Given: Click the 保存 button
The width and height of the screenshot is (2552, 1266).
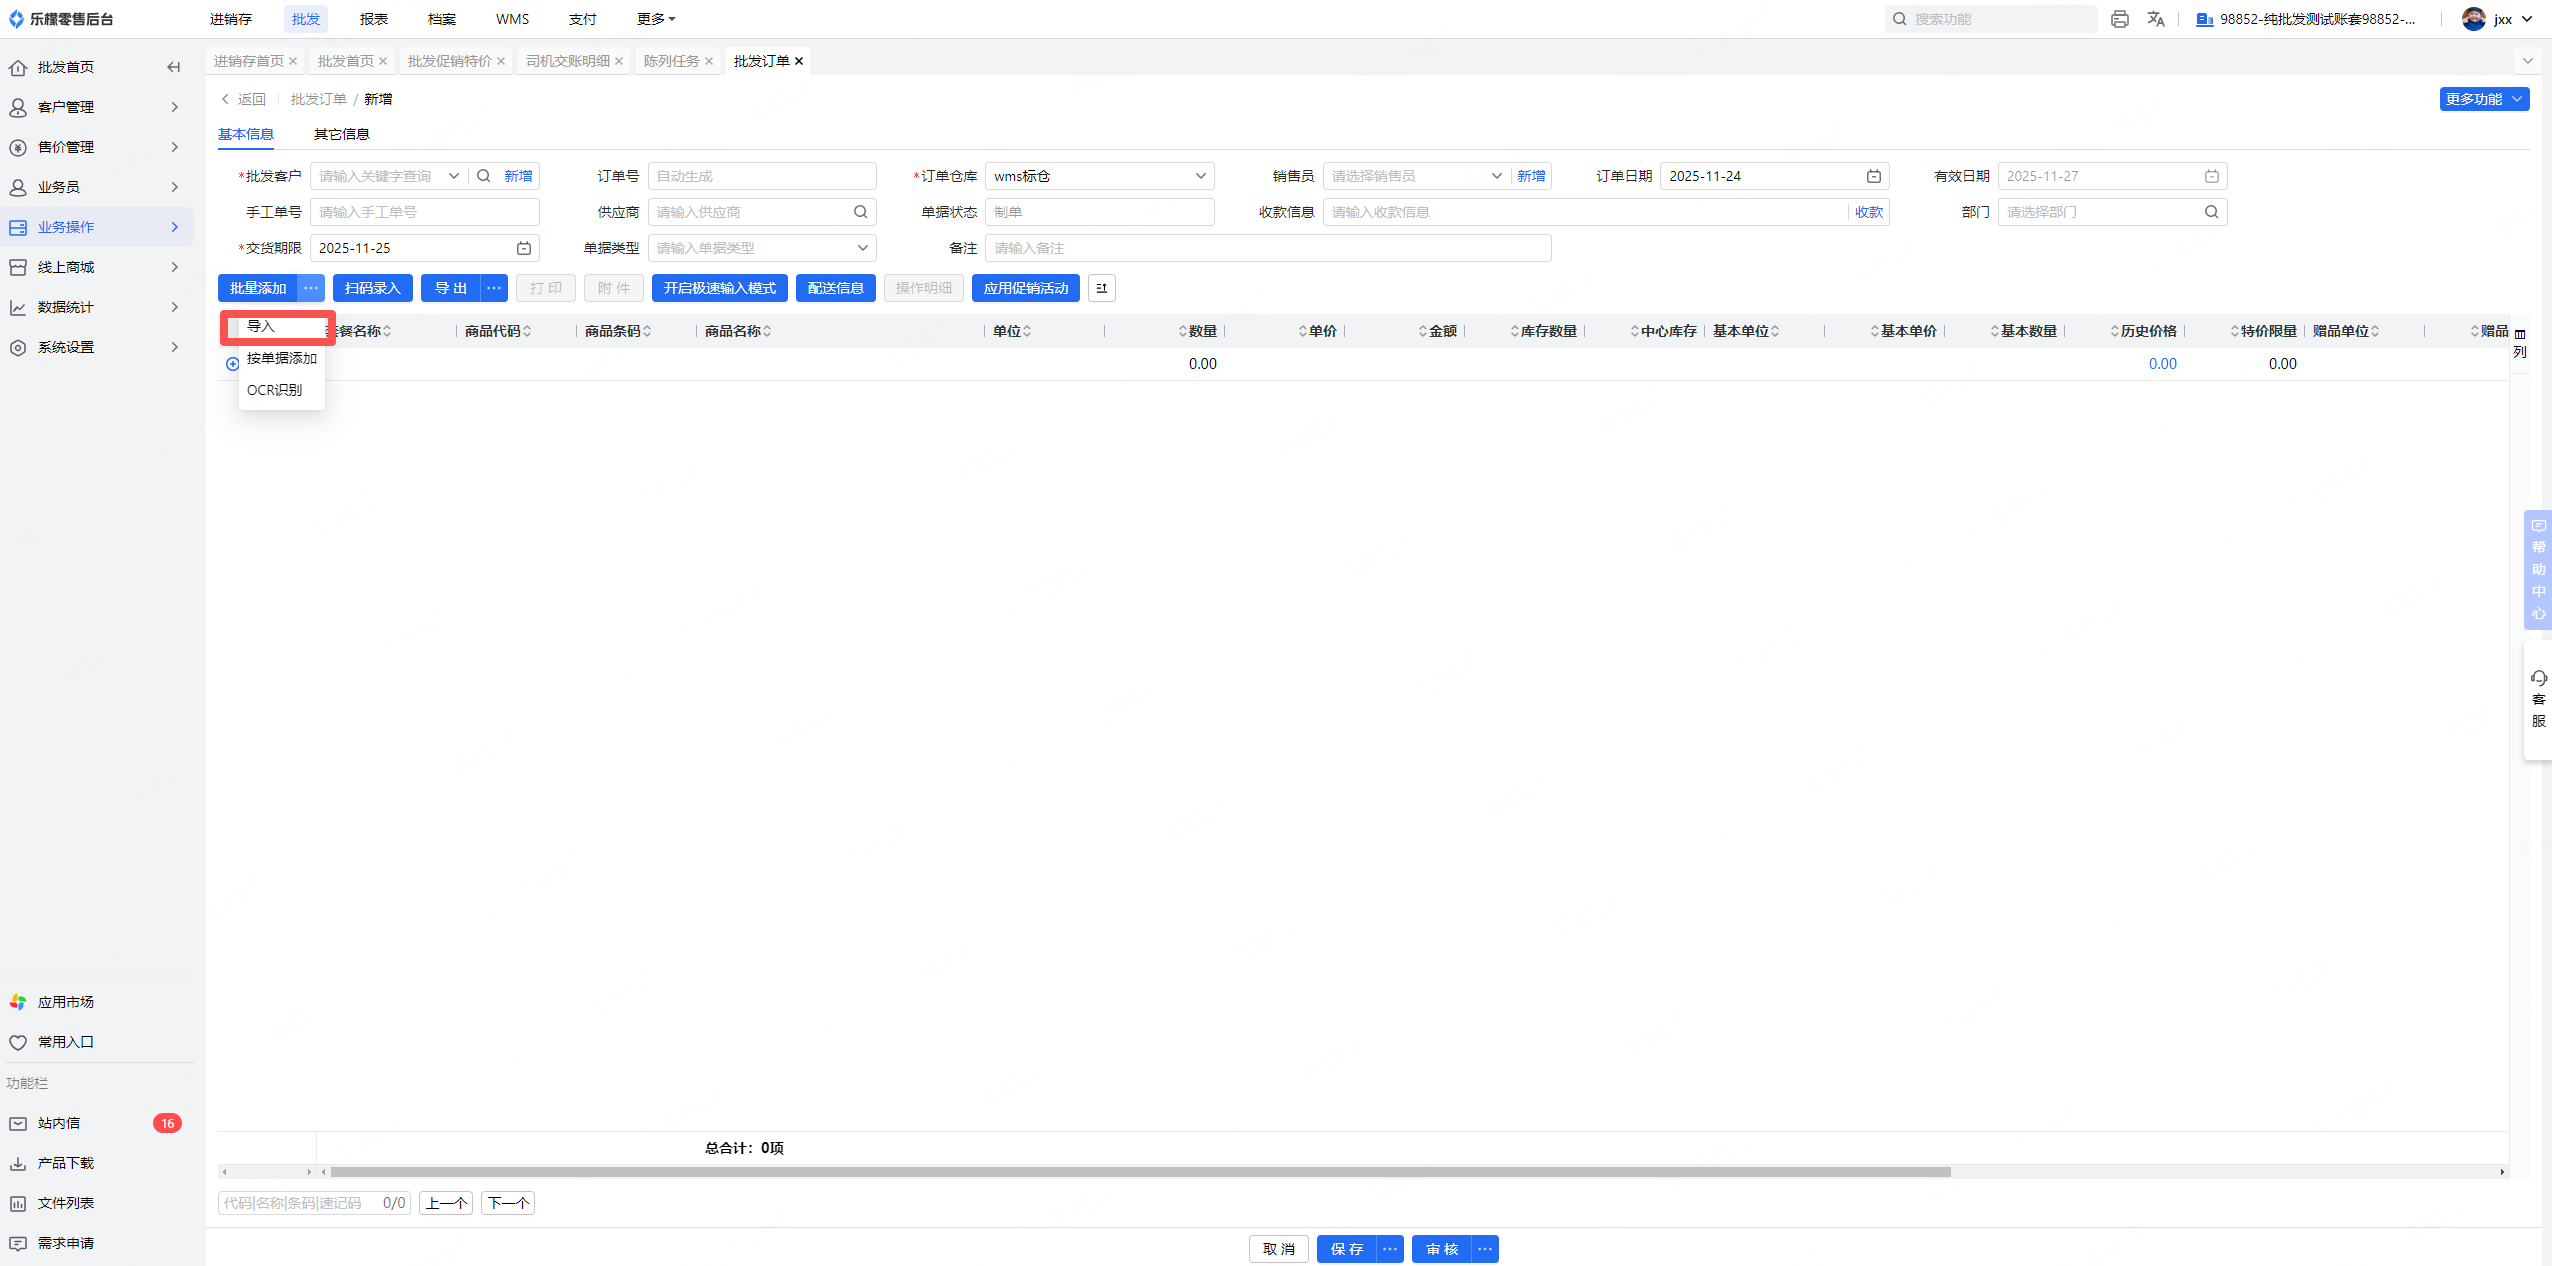Looking at the screenshot, I should (x=1346, y=1249).
